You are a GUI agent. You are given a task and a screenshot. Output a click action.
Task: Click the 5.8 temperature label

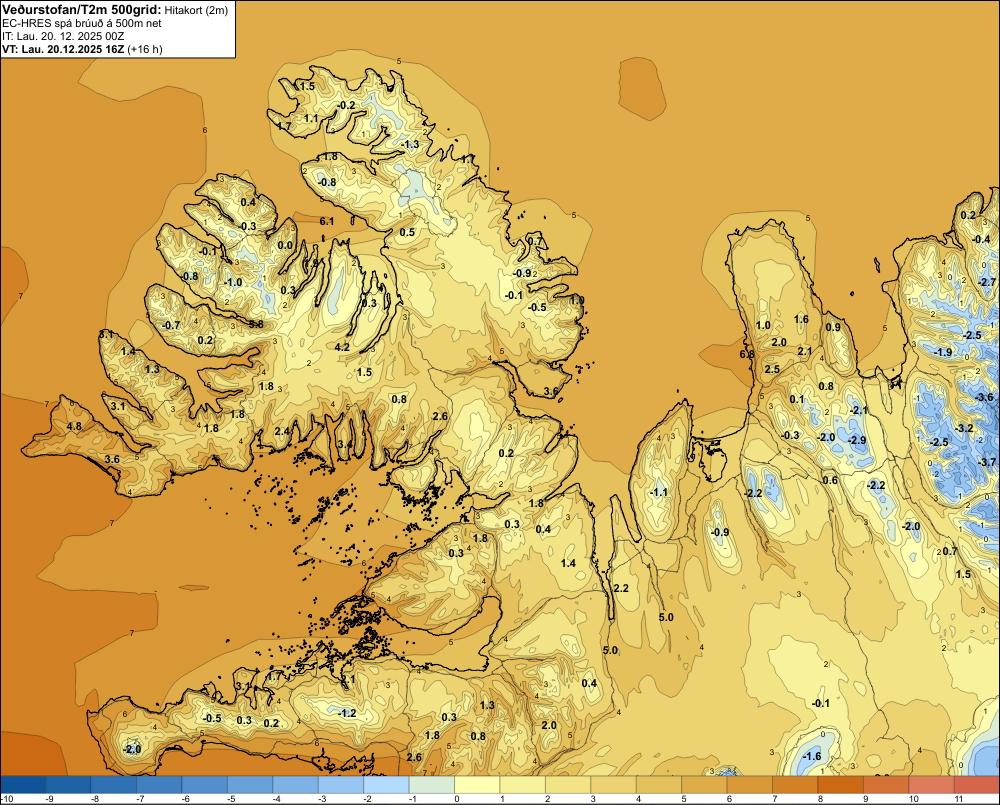pos(256,324)
